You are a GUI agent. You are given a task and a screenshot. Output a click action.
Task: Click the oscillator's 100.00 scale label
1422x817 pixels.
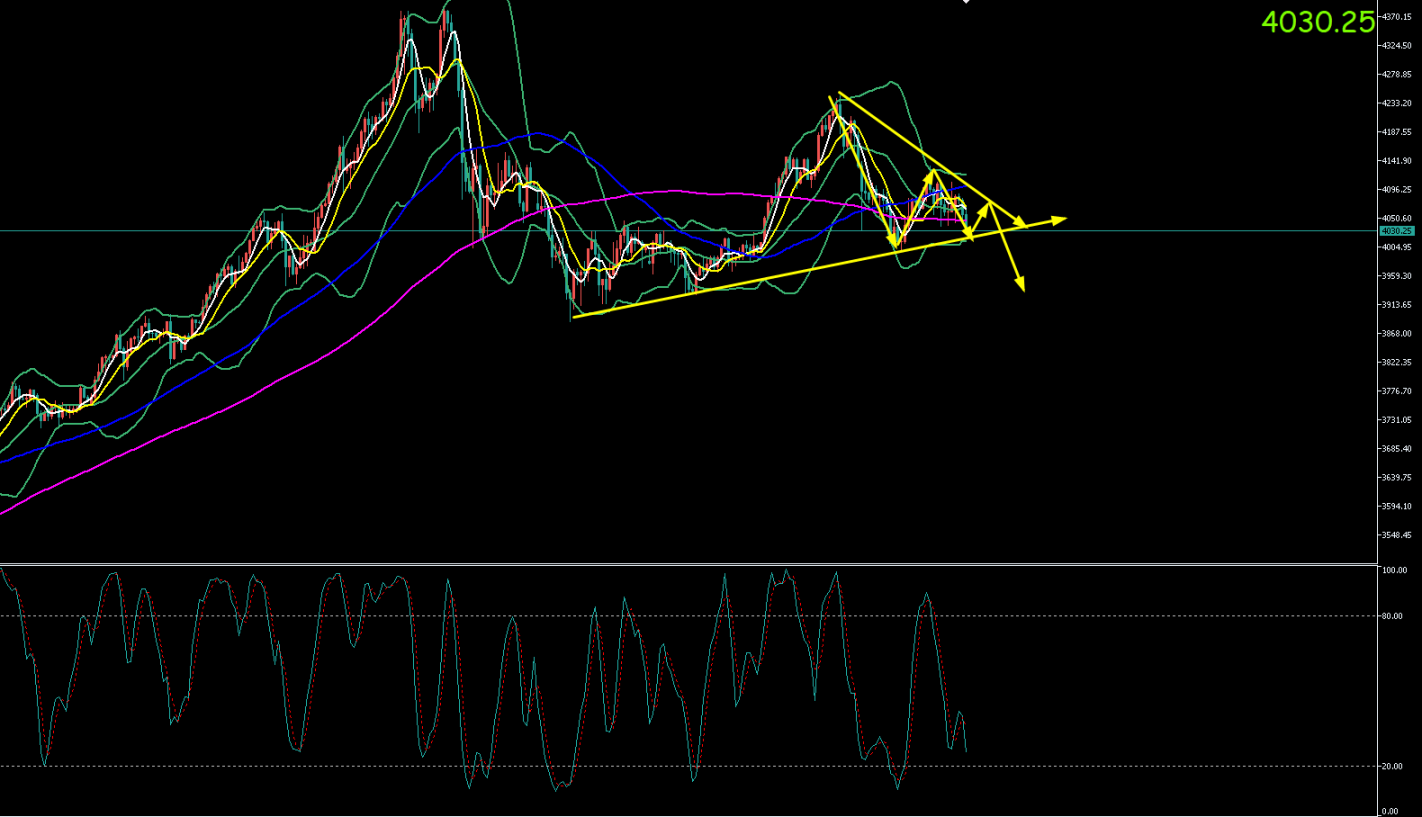[1392, 570]
